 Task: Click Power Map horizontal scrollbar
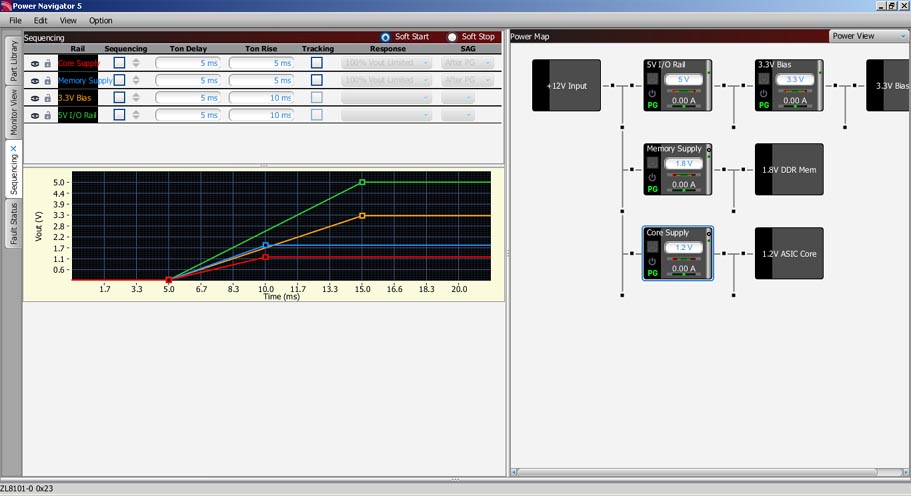pos(697,472)
